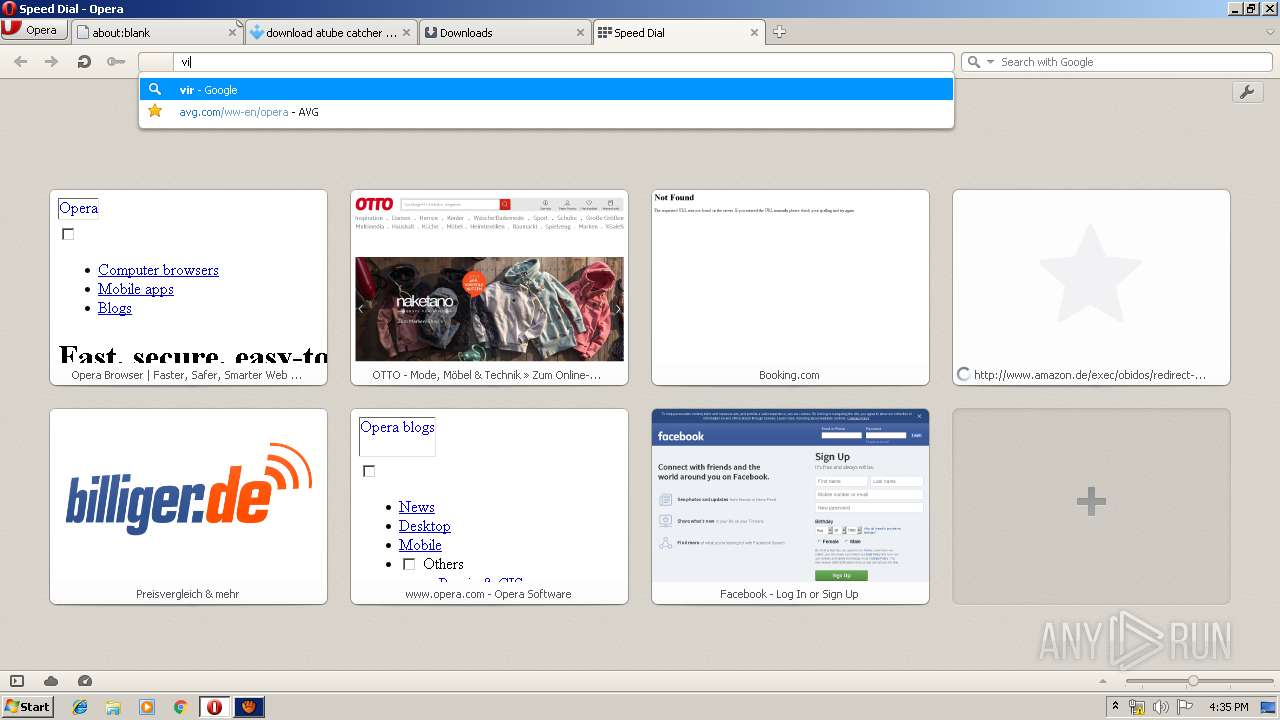
Task: Click the Opera blogs heading link
Action: (397, 427)
